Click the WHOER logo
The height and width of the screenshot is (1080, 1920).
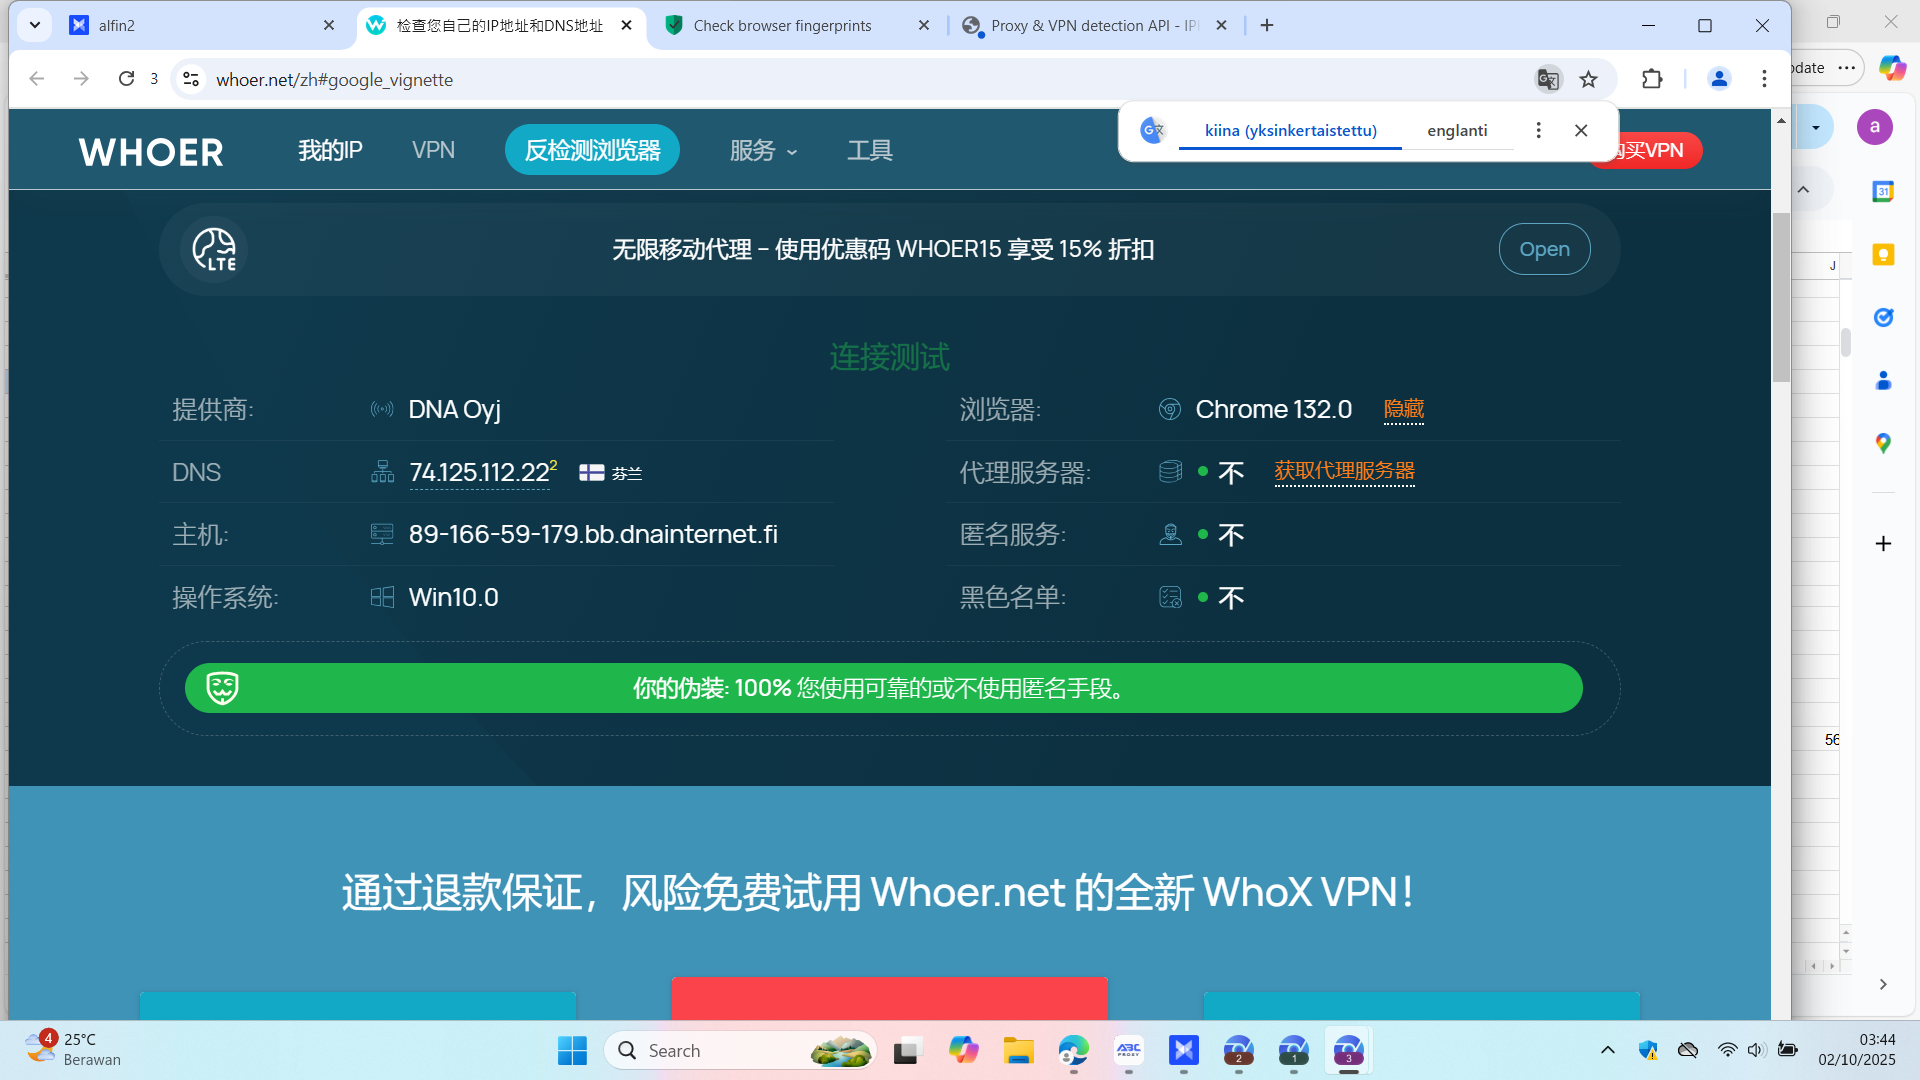click(x=151, y=152)
